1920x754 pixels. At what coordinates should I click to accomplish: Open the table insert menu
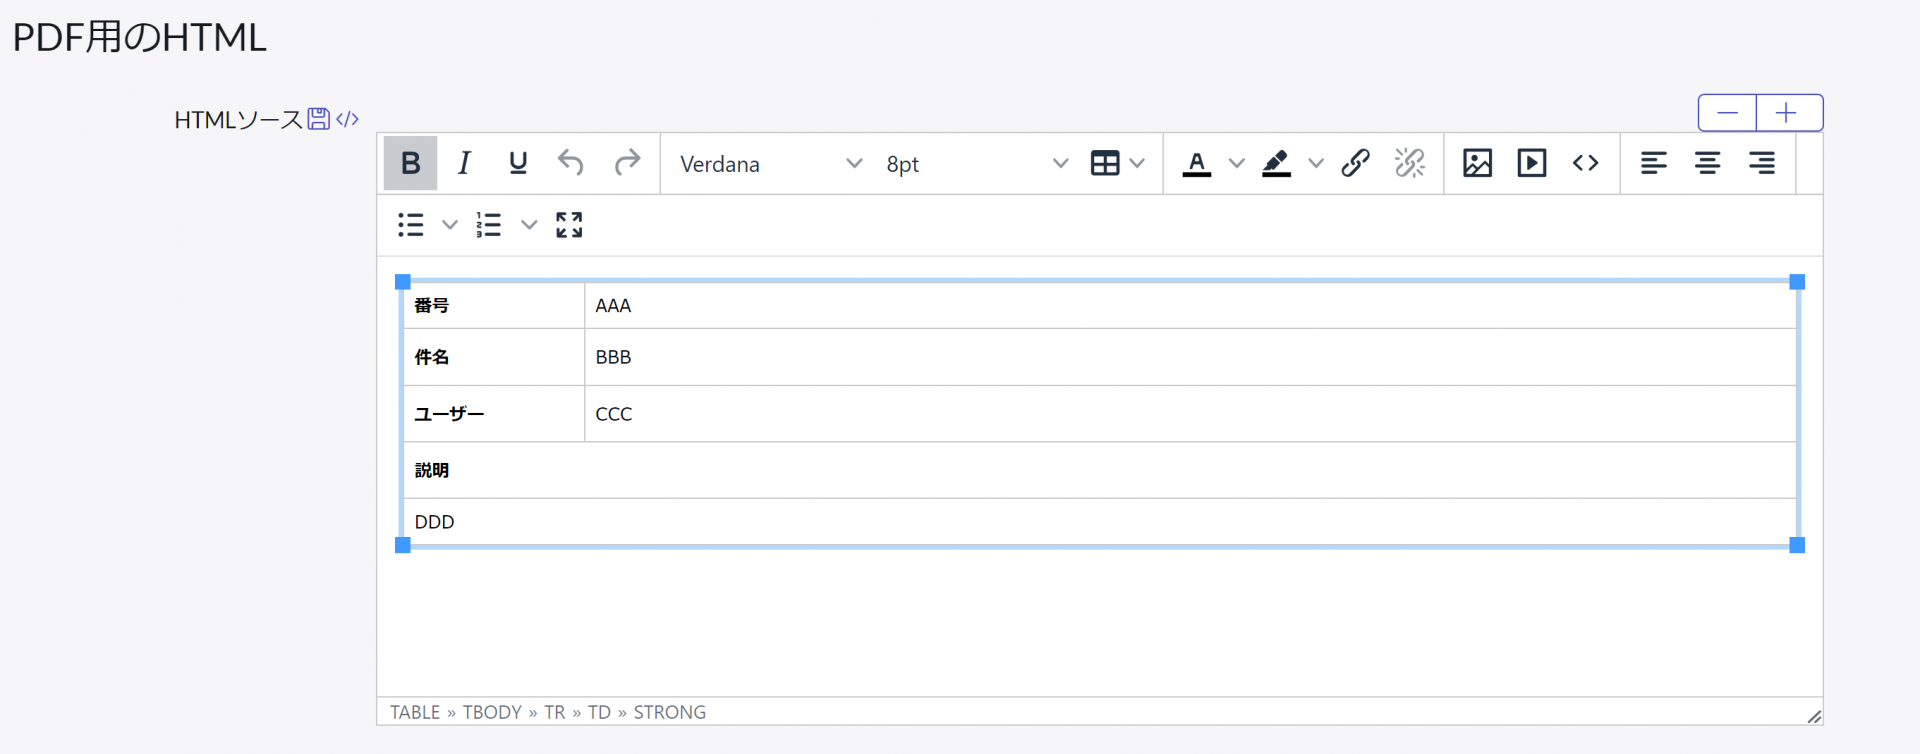[x=1117, y=163]
